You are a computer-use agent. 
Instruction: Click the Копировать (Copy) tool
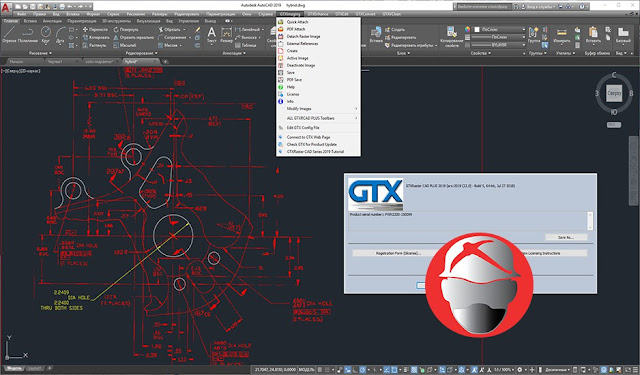[96, 37]
